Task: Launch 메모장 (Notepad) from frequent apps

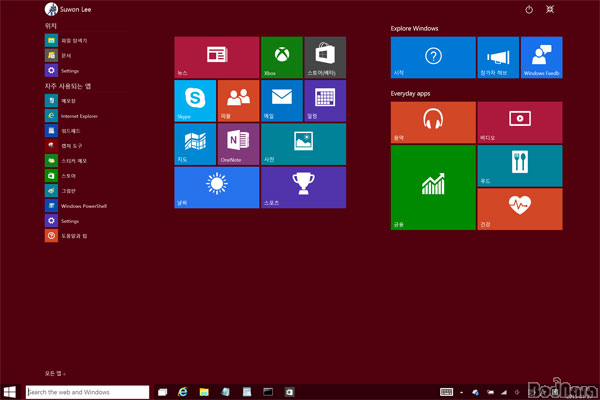Action: pyautogui.click(x=60, y=101)
